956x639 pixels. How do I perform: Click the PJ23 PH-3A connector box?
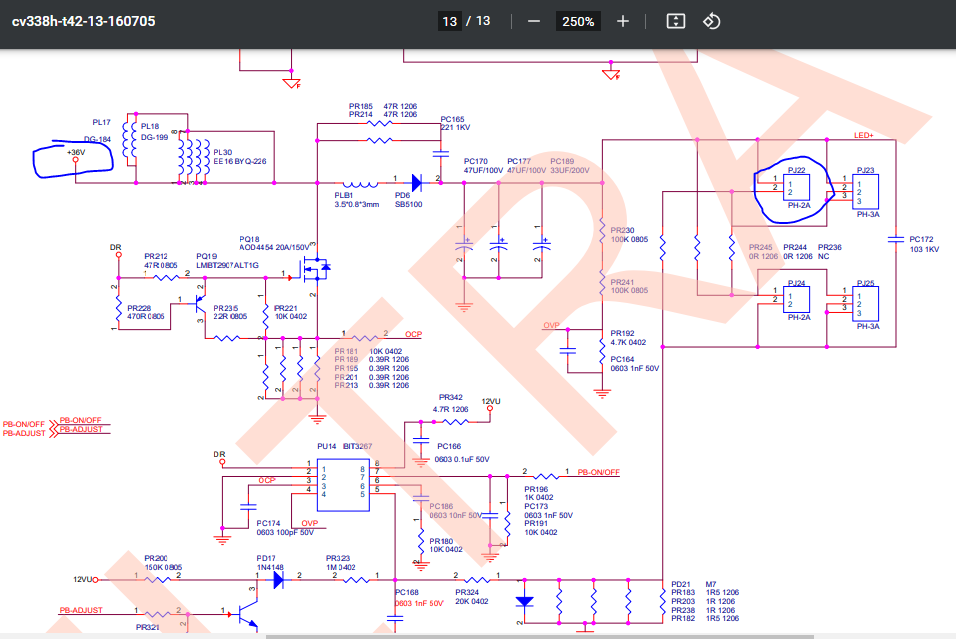865,191
